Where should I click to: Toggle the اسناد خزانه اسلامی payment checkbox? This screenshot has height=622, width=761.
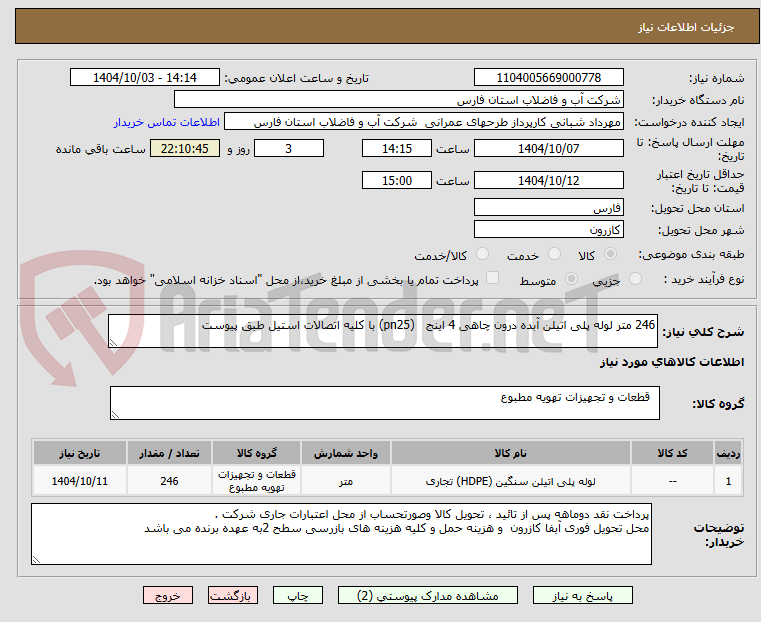point(492,278)
